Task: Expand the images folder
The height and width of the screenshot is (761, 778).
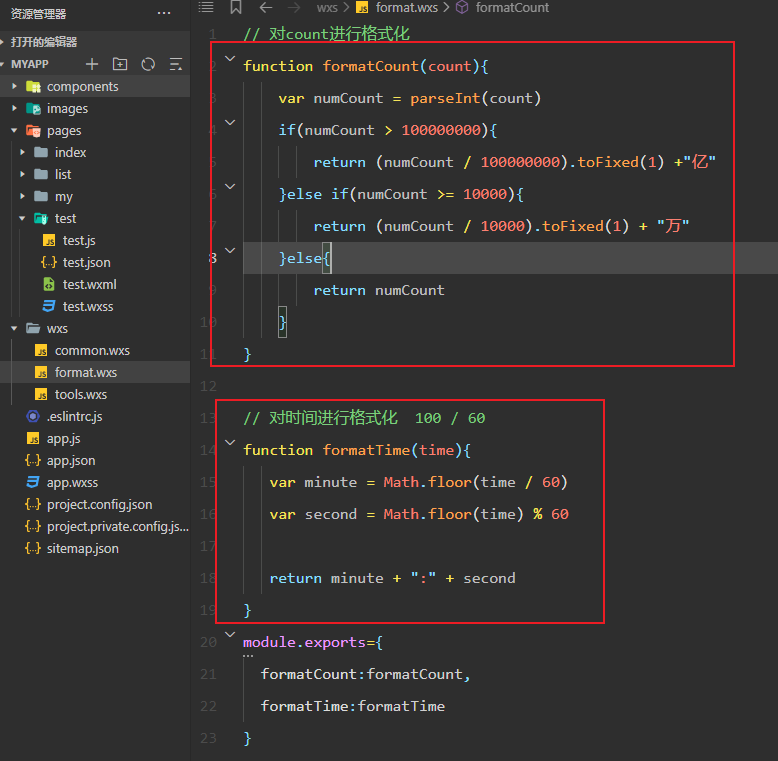Action: coord(14,108)
